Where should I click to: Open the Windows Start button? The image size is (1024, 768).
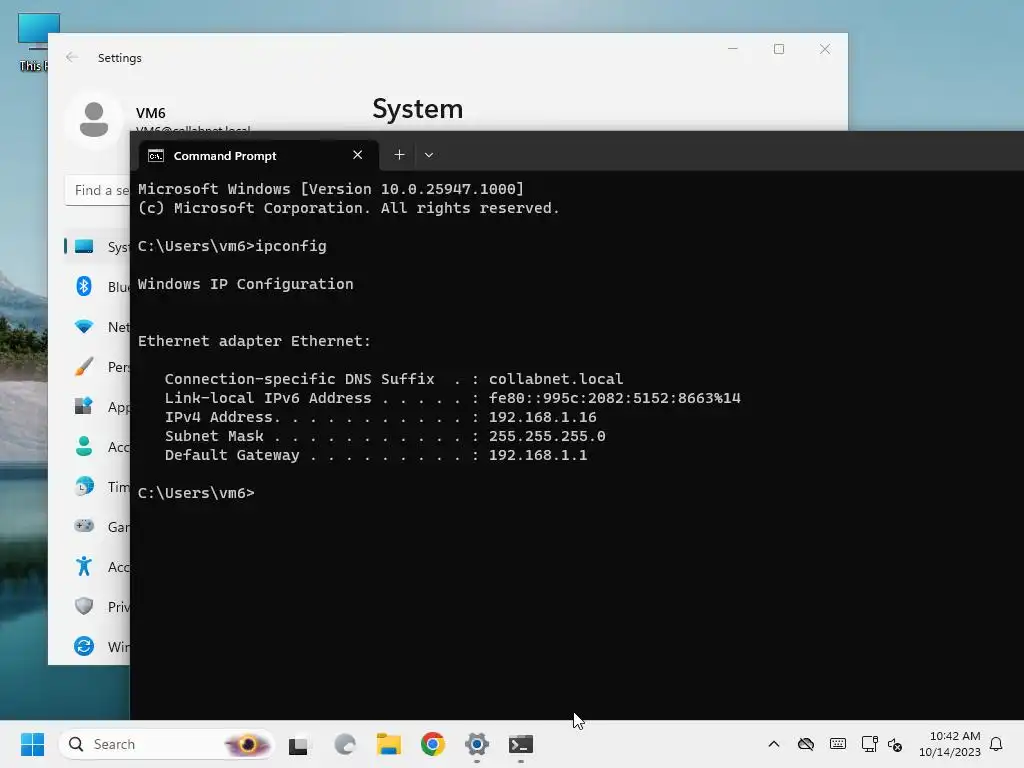pos(32,744)
